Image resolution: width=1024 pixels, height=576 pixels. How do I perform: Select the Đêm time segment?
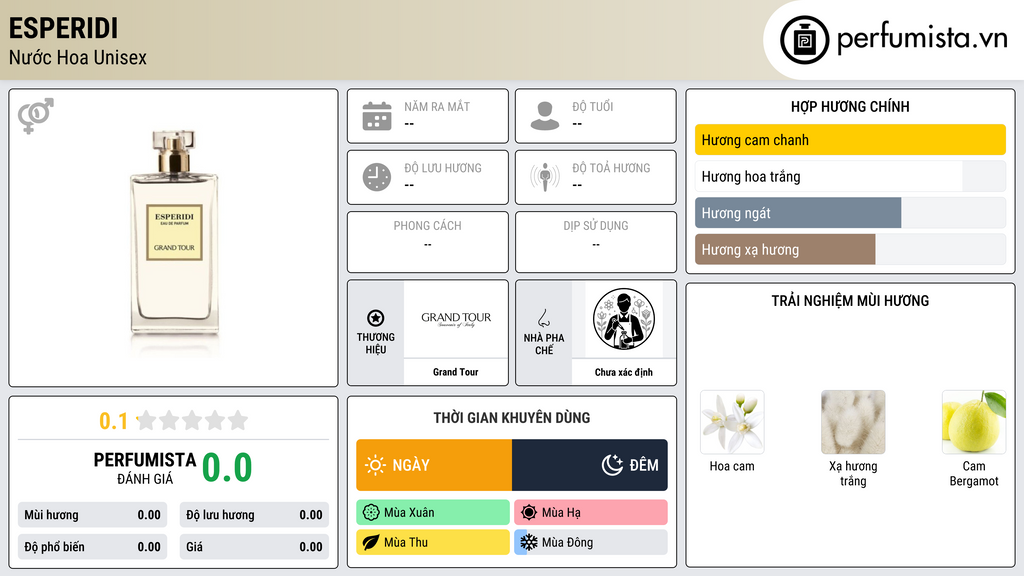click(590, 465)
